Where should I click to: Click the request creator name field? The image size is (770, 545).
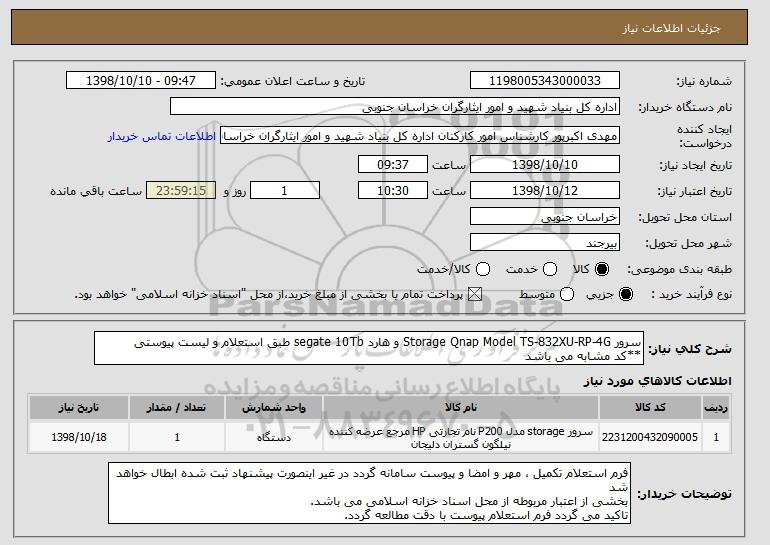pos(420,136)
